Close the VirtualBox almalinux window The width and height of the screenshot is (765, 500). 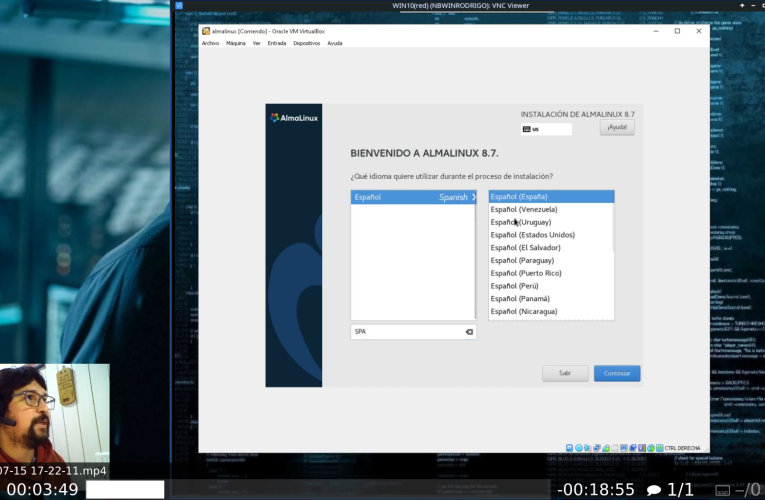699,31
